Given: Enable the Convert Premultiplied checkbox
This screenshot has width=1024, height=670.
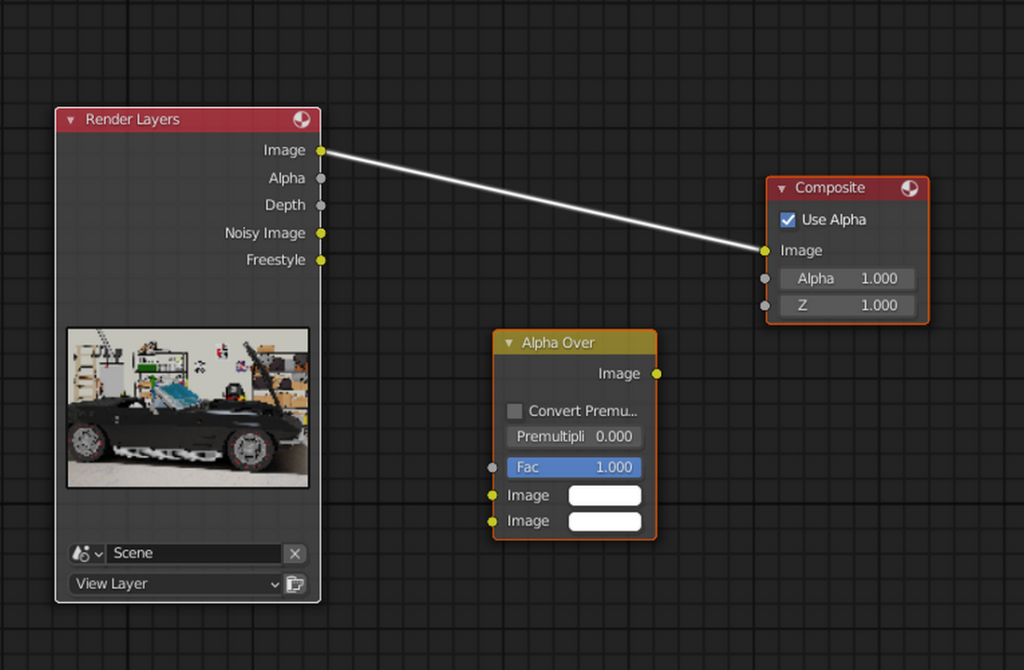Looking at the screenshot, I should coord(515,411).
